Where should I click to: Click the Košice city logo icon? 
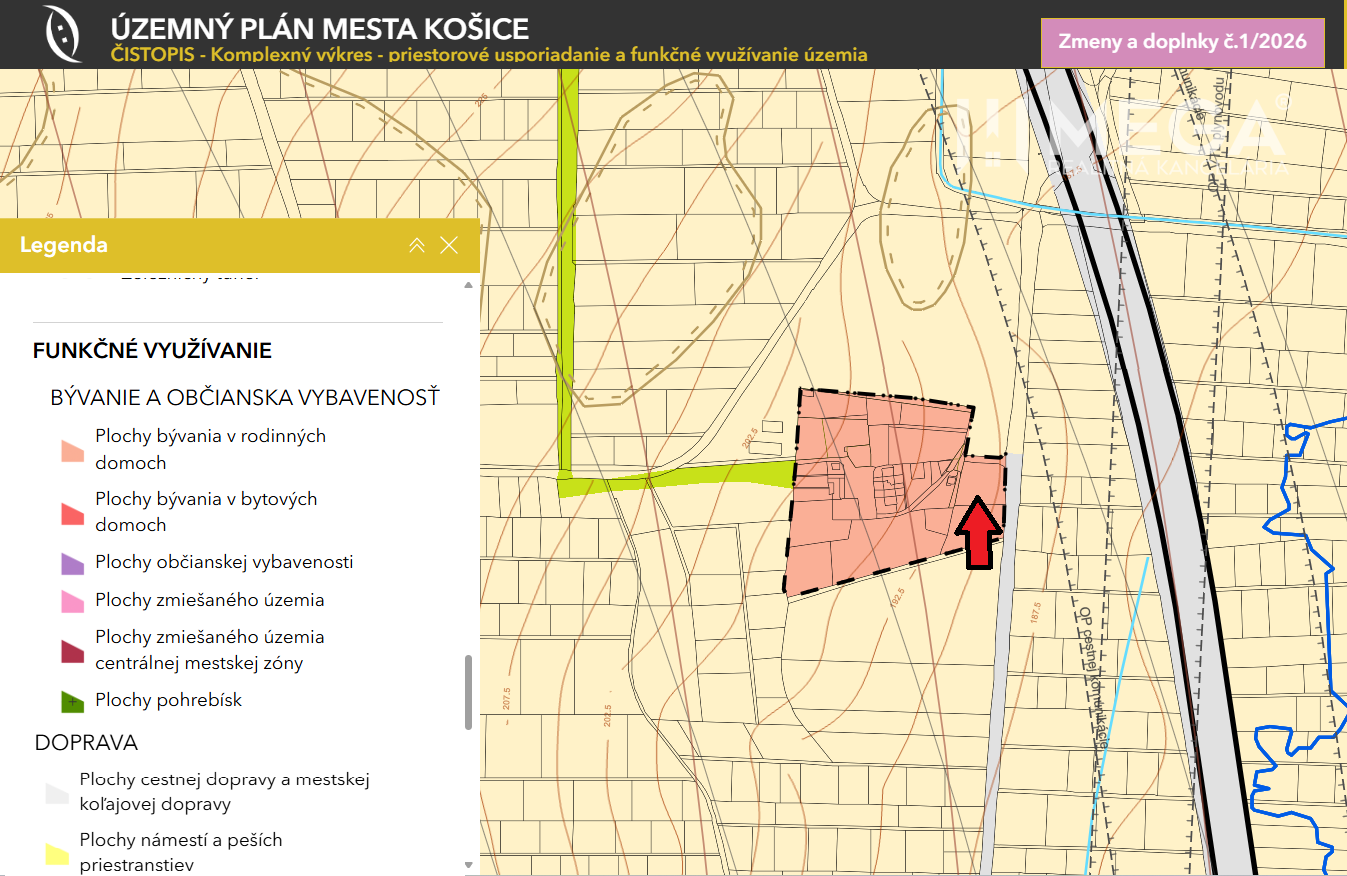point(62,33)
